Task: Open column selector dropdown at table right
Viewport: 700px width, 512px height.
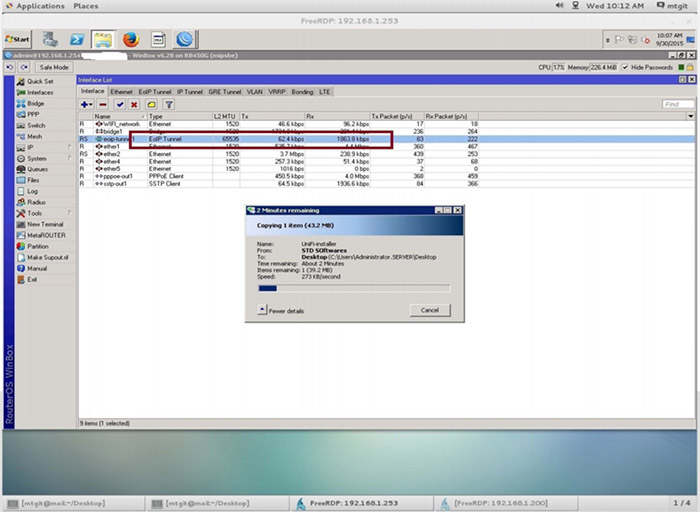Action: [x=691, y=116]
